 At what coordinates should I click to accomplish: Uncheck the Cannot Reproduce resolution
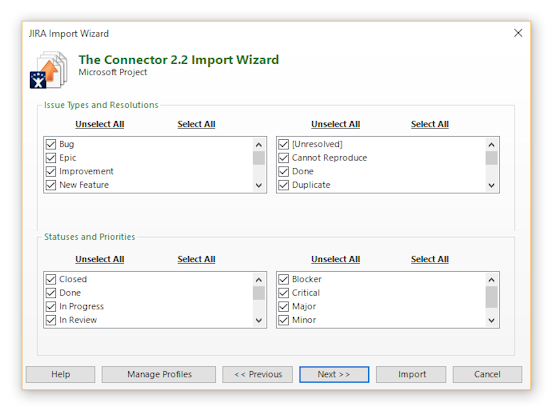(284, 157)
